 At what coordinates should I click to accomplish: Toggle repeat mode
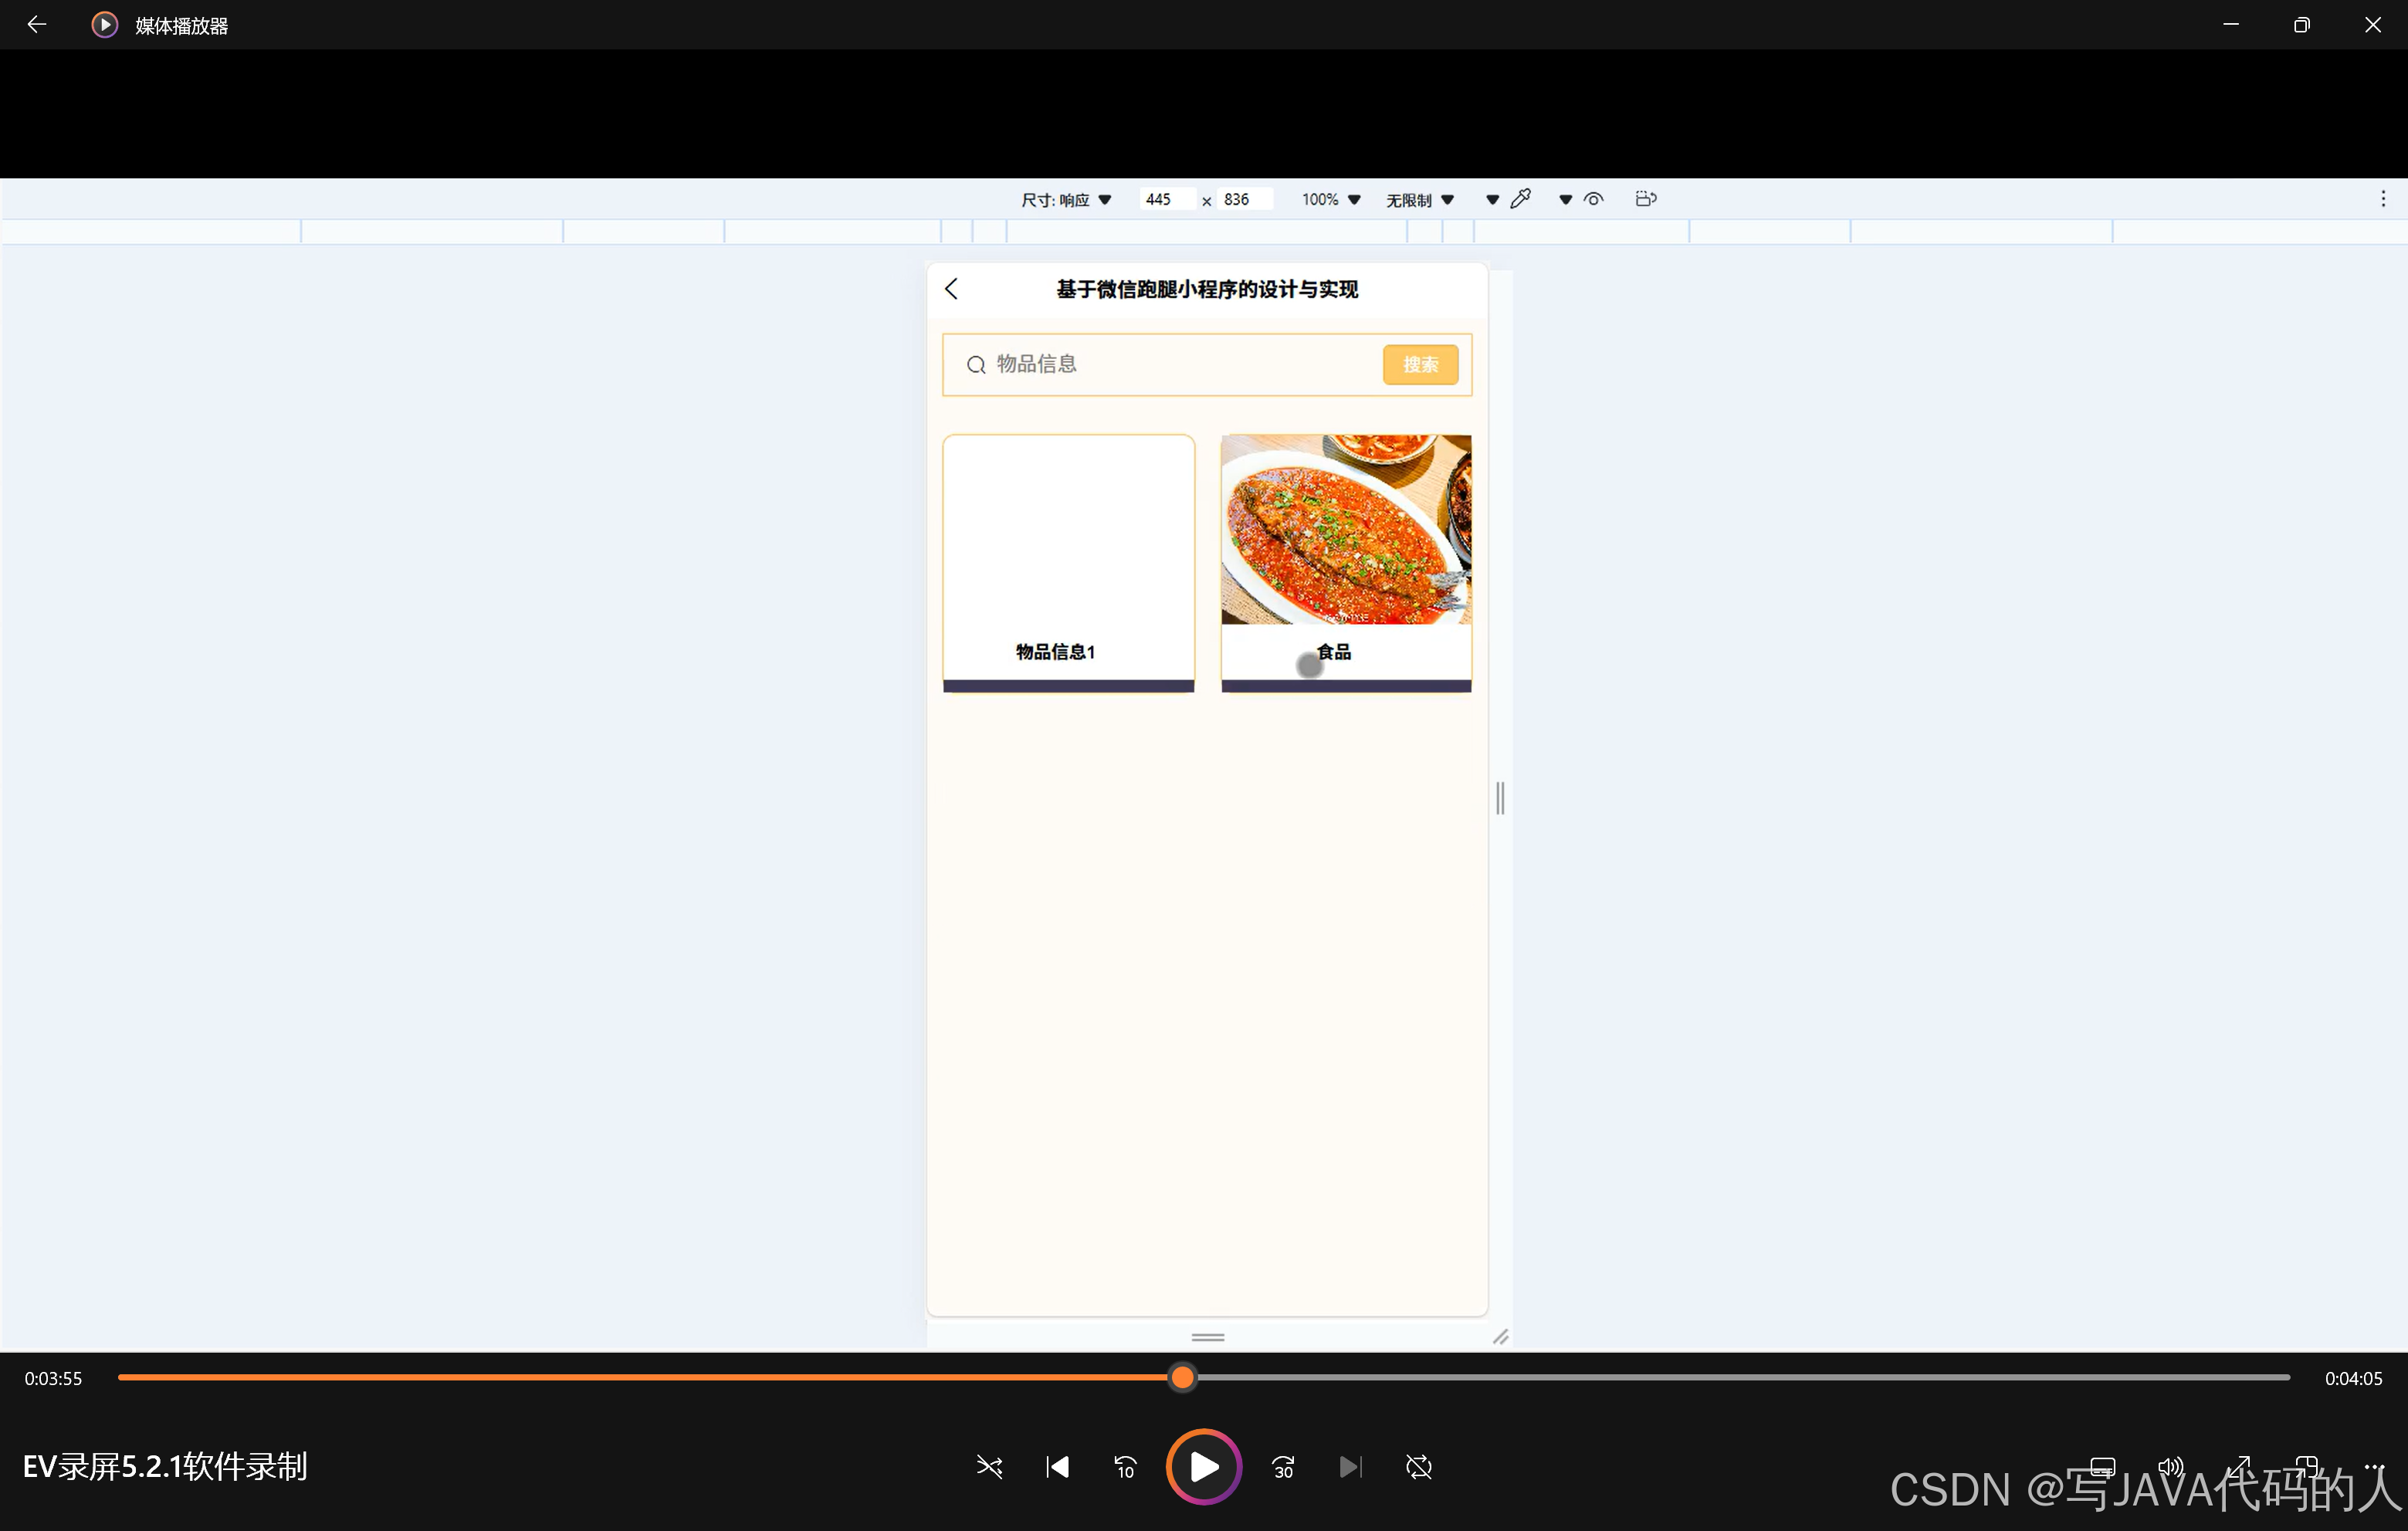1418,1467
